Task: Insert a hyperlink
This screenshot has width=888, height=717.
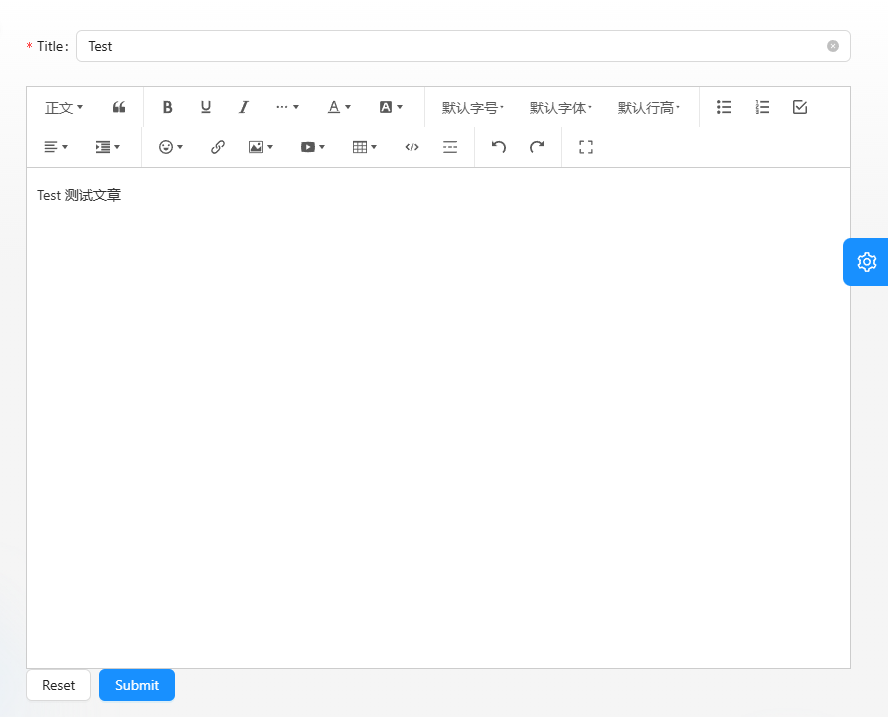Action: pos(218,147)
